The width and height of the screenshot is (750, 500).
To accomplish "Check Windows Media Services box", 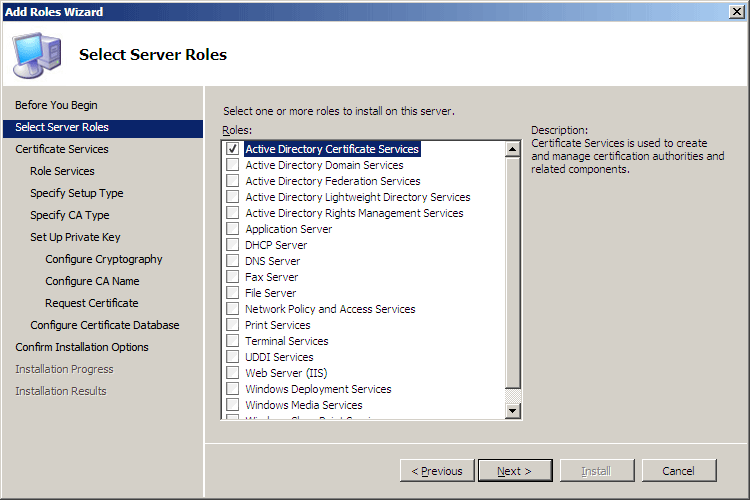I will click(x=232, y=405).
